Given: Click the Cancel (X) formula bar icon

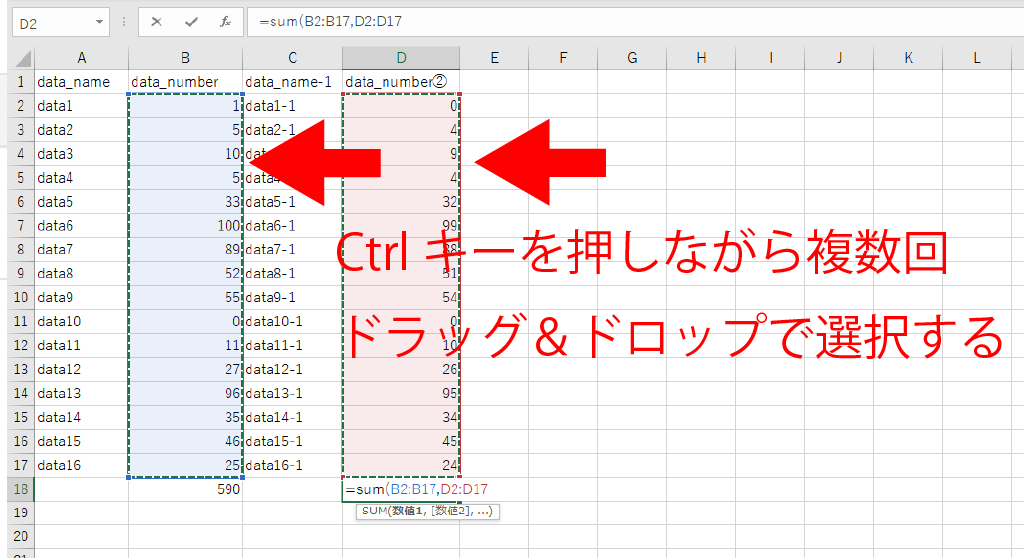Looking at the screenshot, I should [156, 22].
